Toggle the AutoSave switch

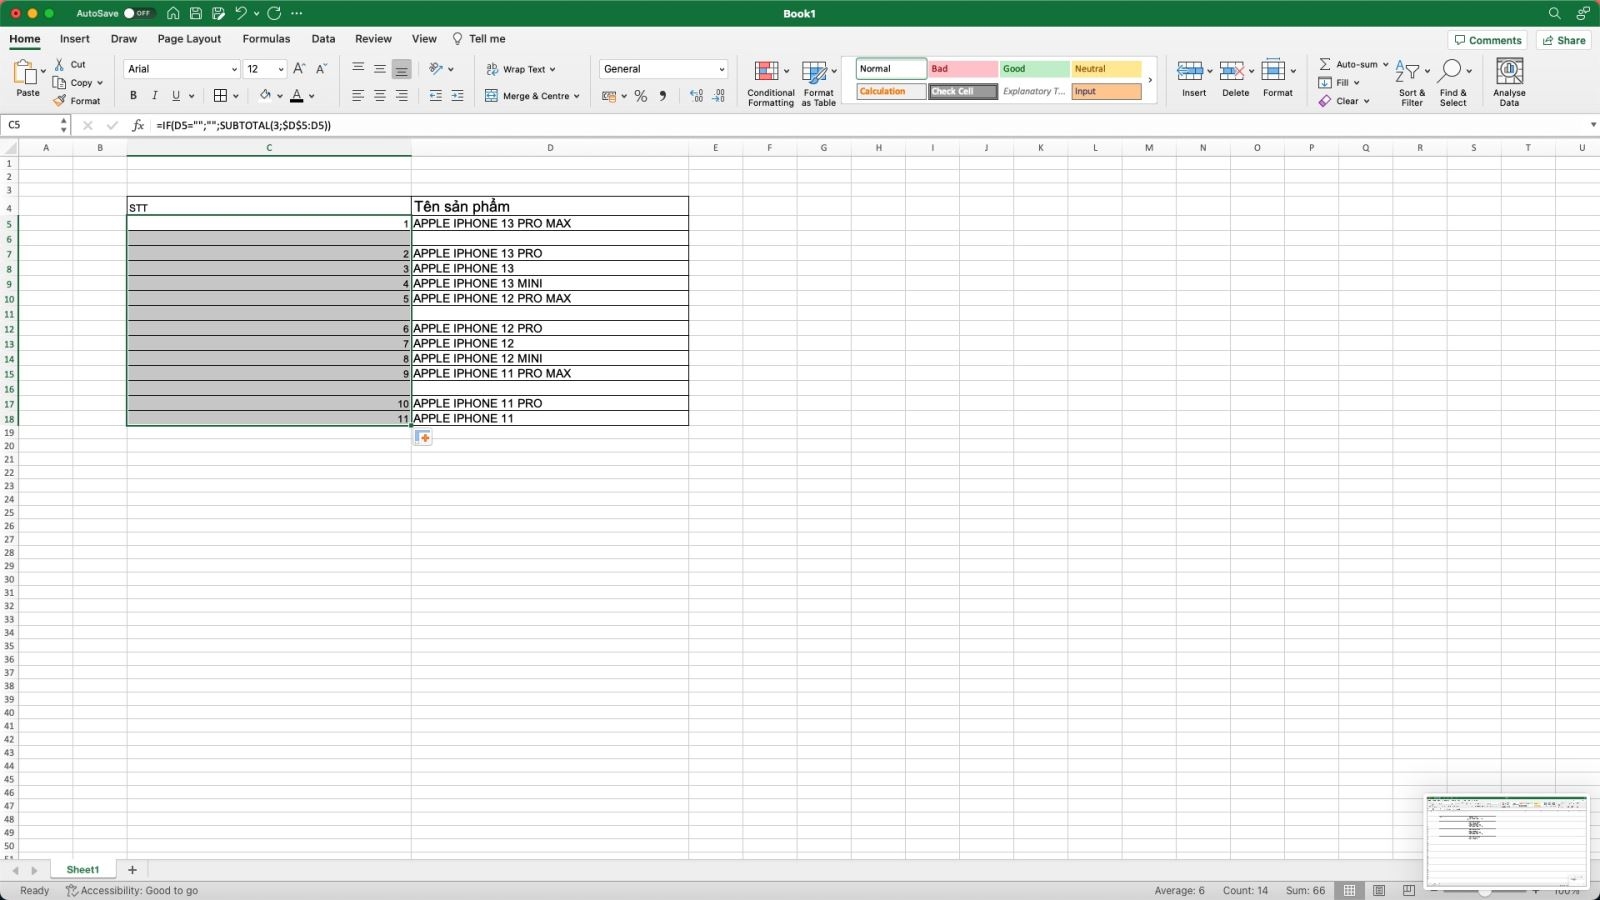(140, 13)
